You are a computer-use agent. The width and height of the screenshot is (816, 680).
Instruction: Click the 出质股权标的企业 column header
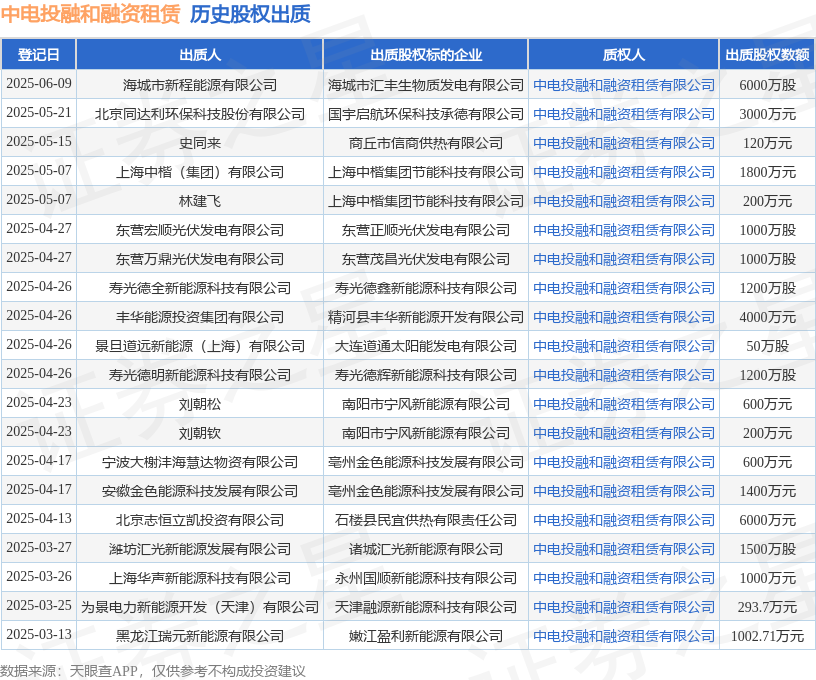pos(426,55)
